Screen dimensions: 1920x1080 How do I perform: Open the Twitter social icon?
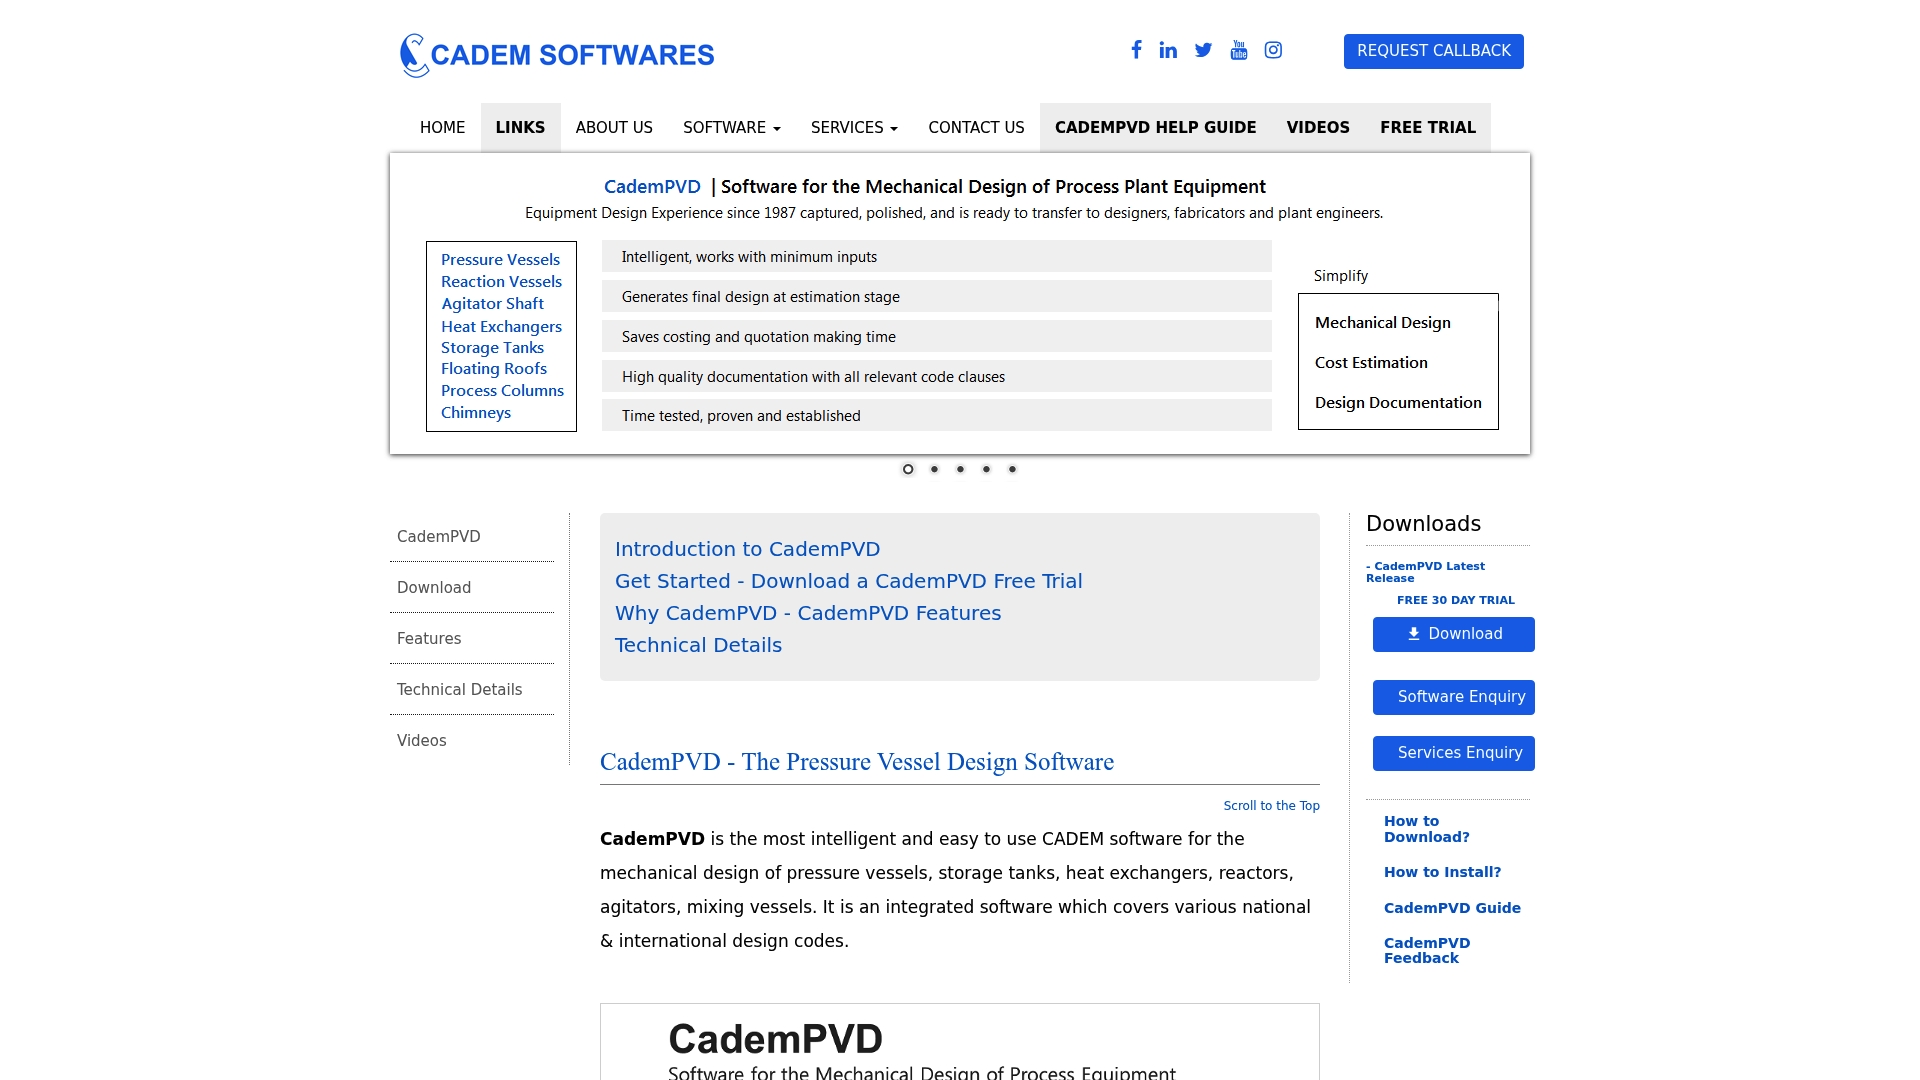pyautogui.click(x=1203, y=50)
